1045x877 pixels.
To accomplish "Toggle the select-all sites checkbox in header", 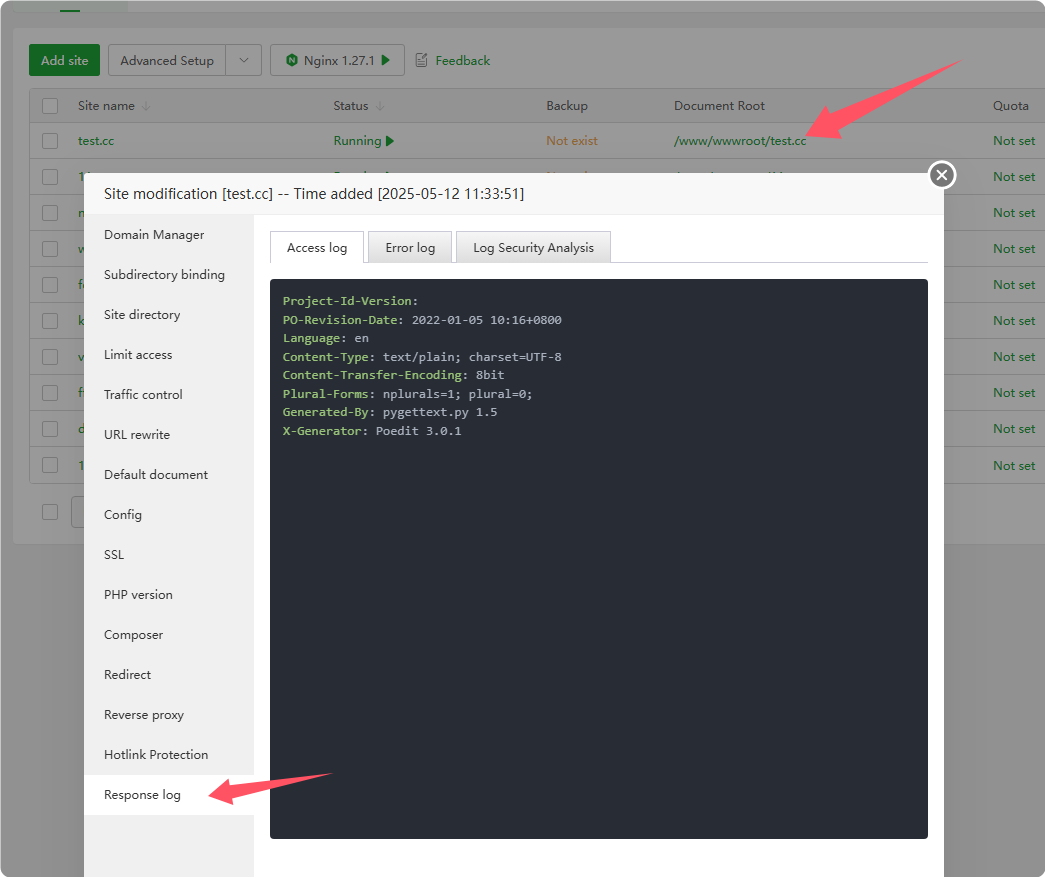I will (50, 106).
